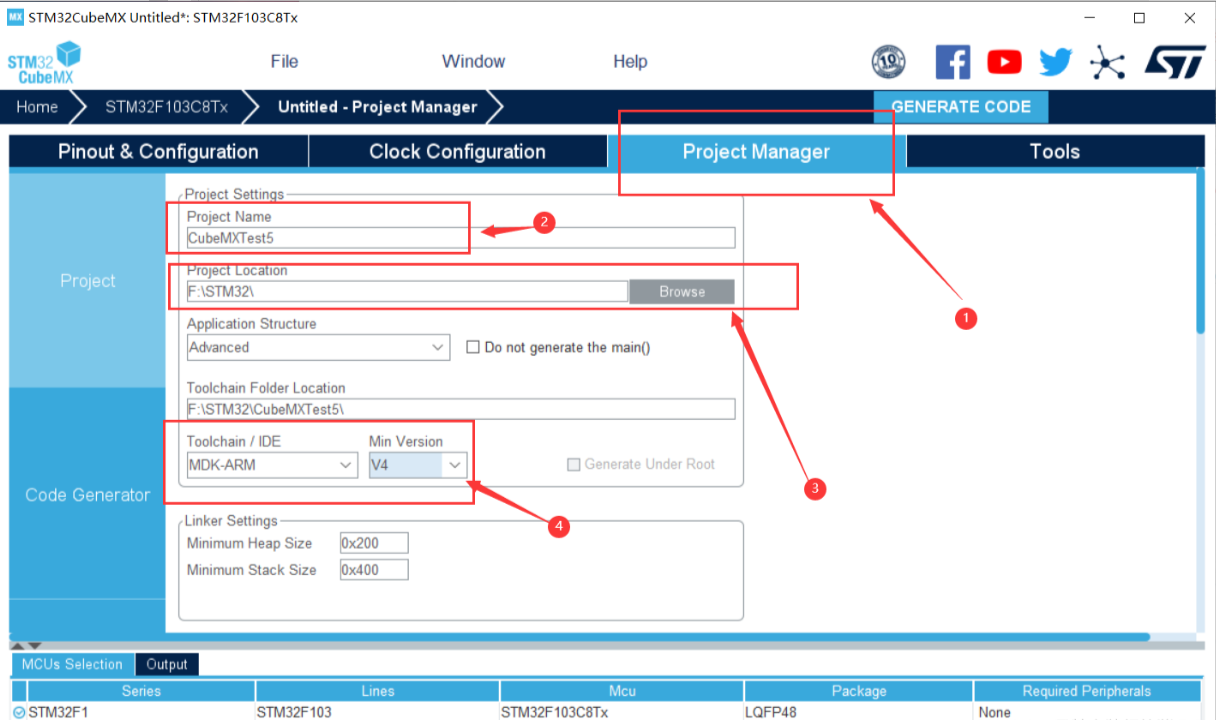Go to Home breadcrumb

37,107
